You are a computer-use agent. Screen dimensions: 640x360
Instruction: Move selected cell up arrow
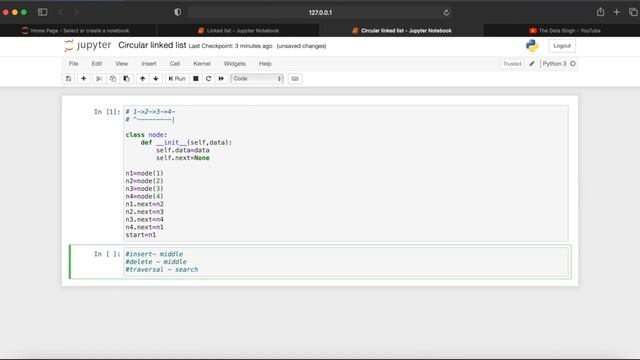(x=142, y=78)
